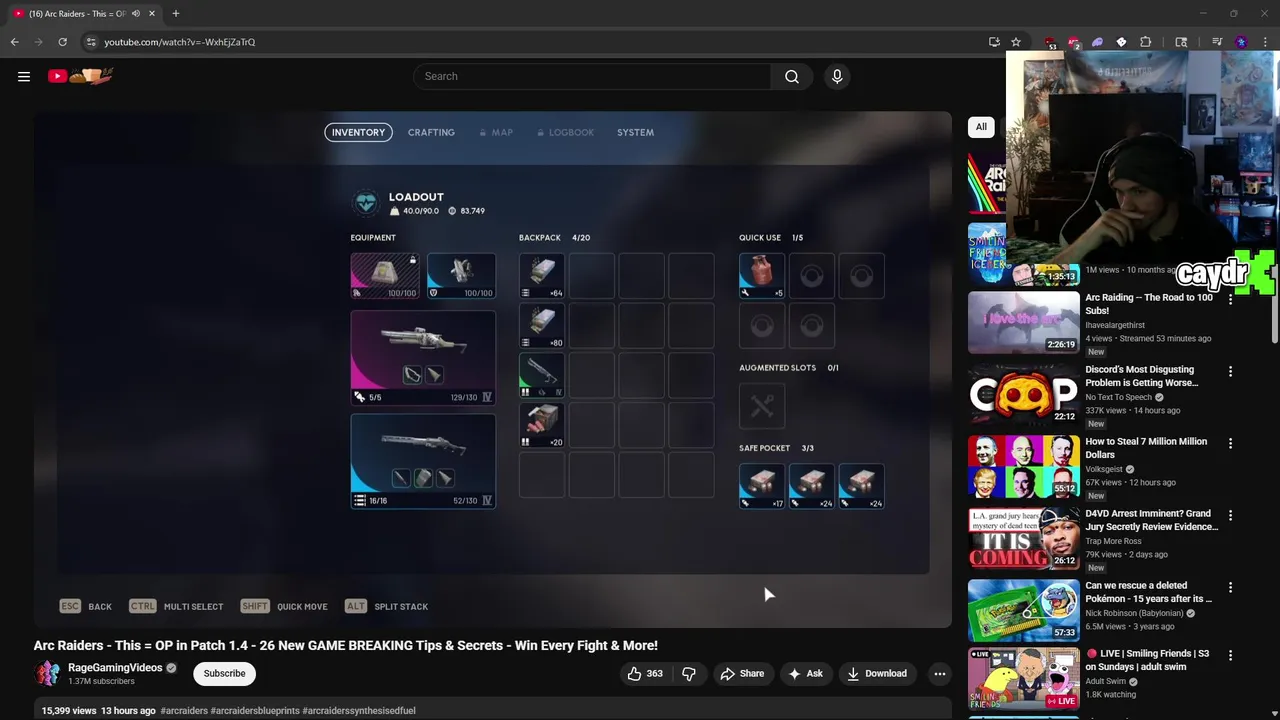This screenshot has height=720, width=1280.
Task: Click backpack item with count x64
Action: point(542,276)
